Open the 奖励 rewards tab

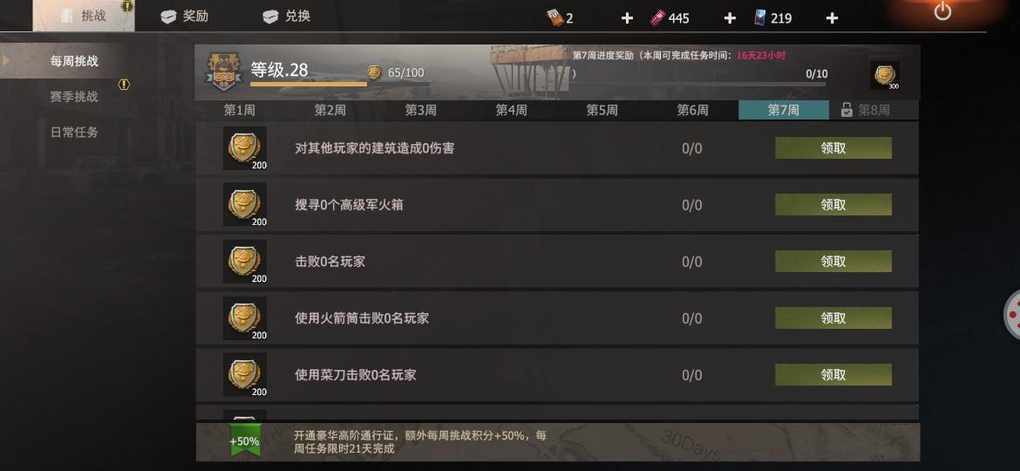click(185, 17)
